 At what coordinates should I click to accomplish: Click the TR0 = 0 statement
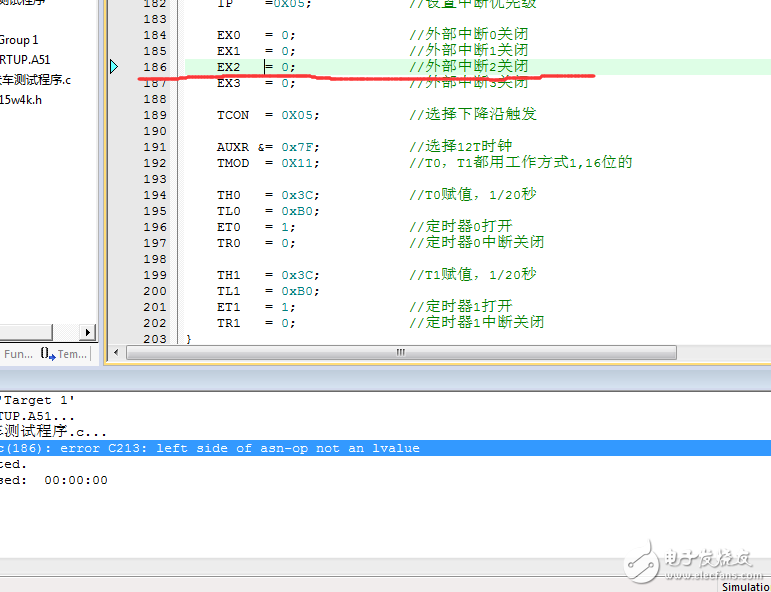pos(257,243)
